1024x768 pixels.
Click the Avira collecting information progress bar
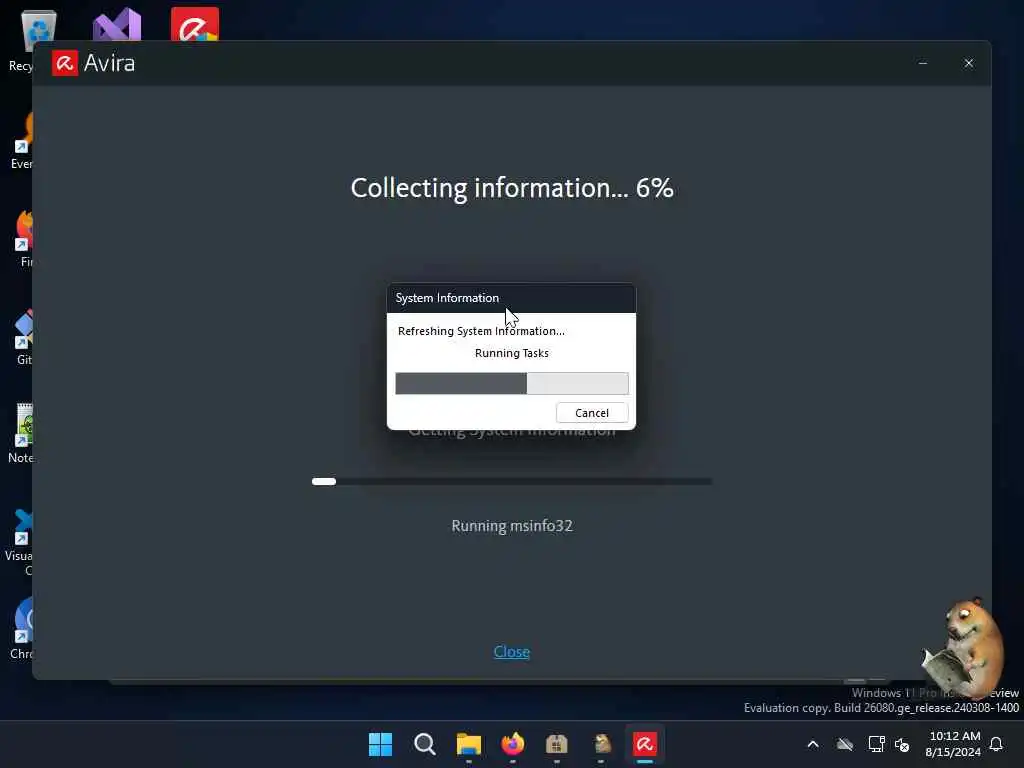tap(512, 481)
